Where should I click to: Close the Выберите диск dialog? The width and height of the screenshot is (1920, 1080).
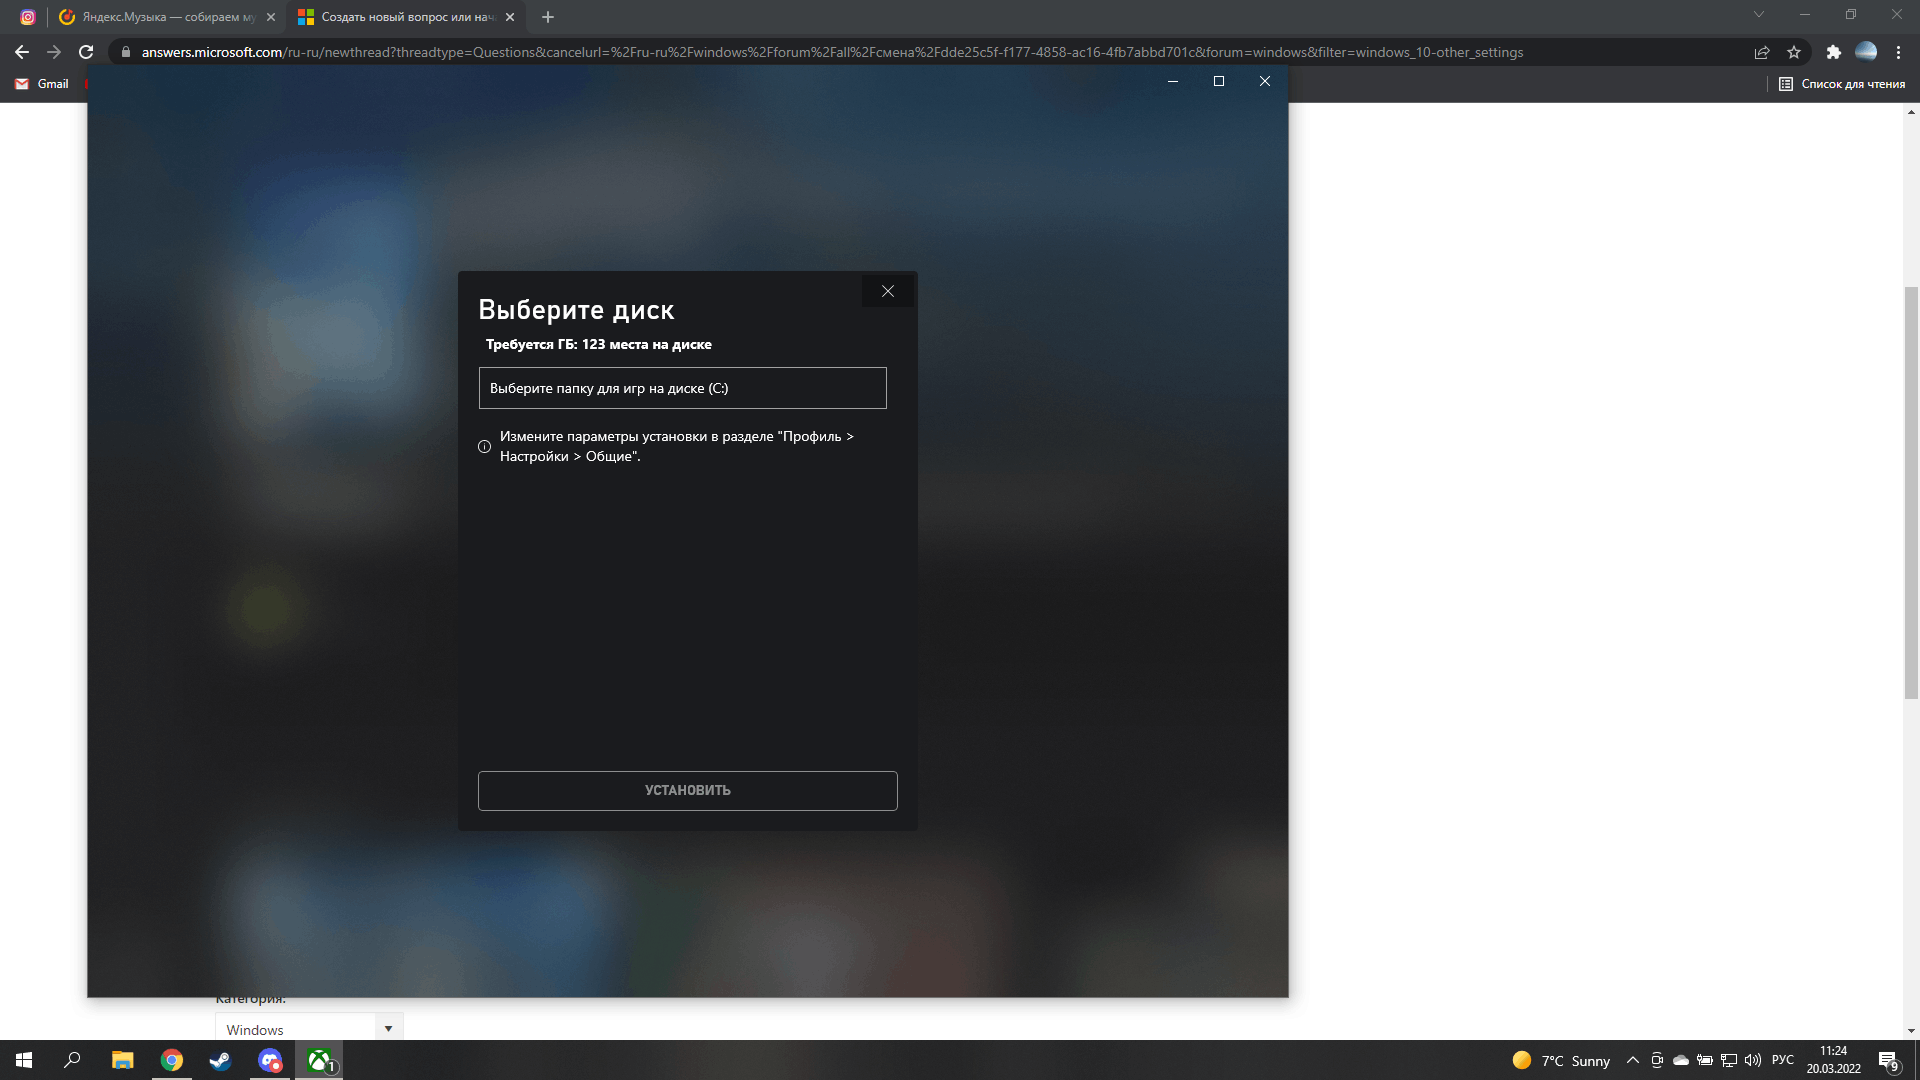tap(887, 291)
